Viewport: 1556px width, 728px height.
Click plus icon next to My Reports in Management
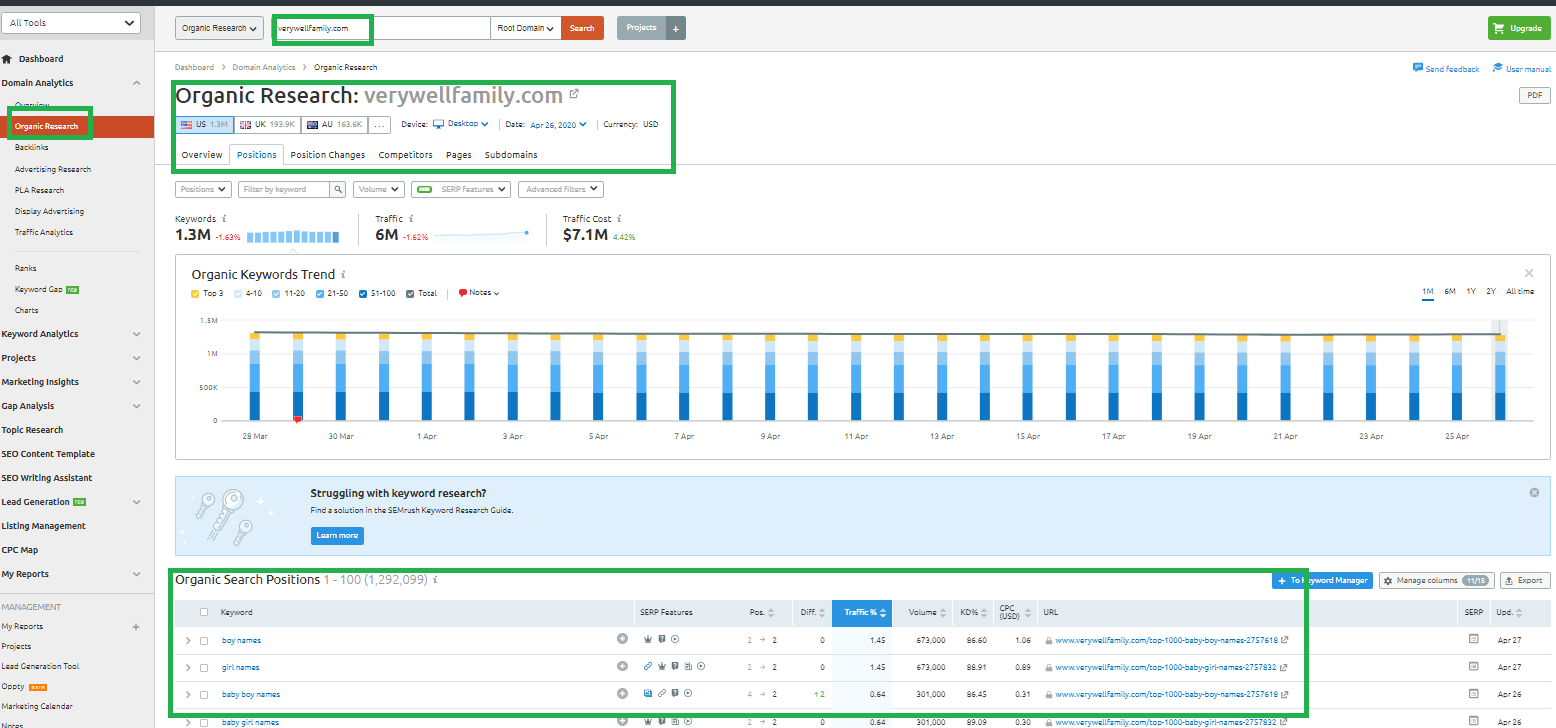point(136,627)
